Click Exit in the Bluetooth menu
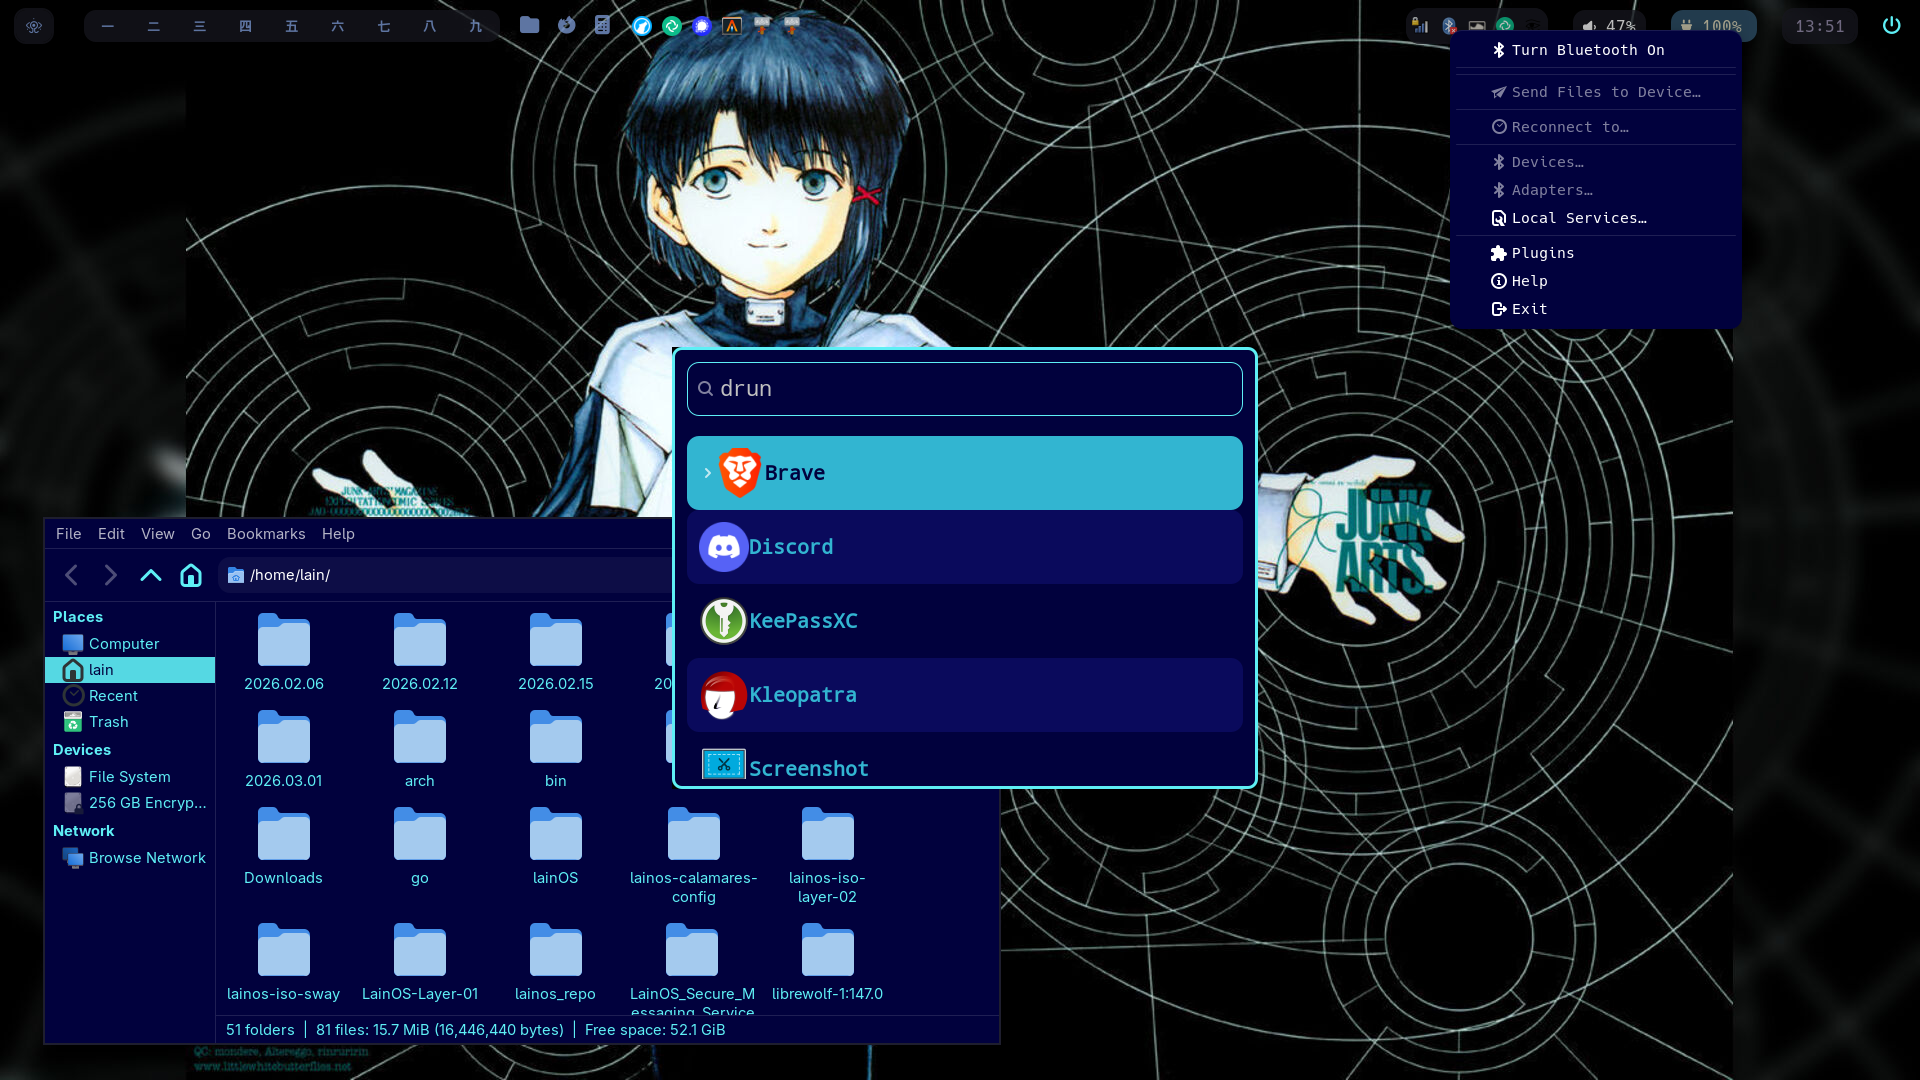This screenshot has height=1080, width=1920. pyautogui.click(x=1529, y=308)
